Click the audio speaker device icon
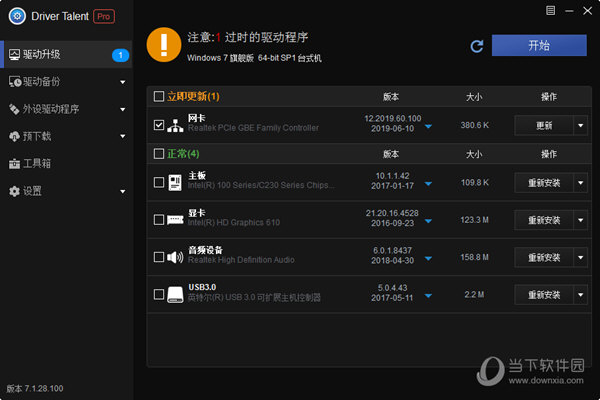Image resolution: width=600 pixels, height=400 pixels. pyautogui.click(x=175, y=257)
